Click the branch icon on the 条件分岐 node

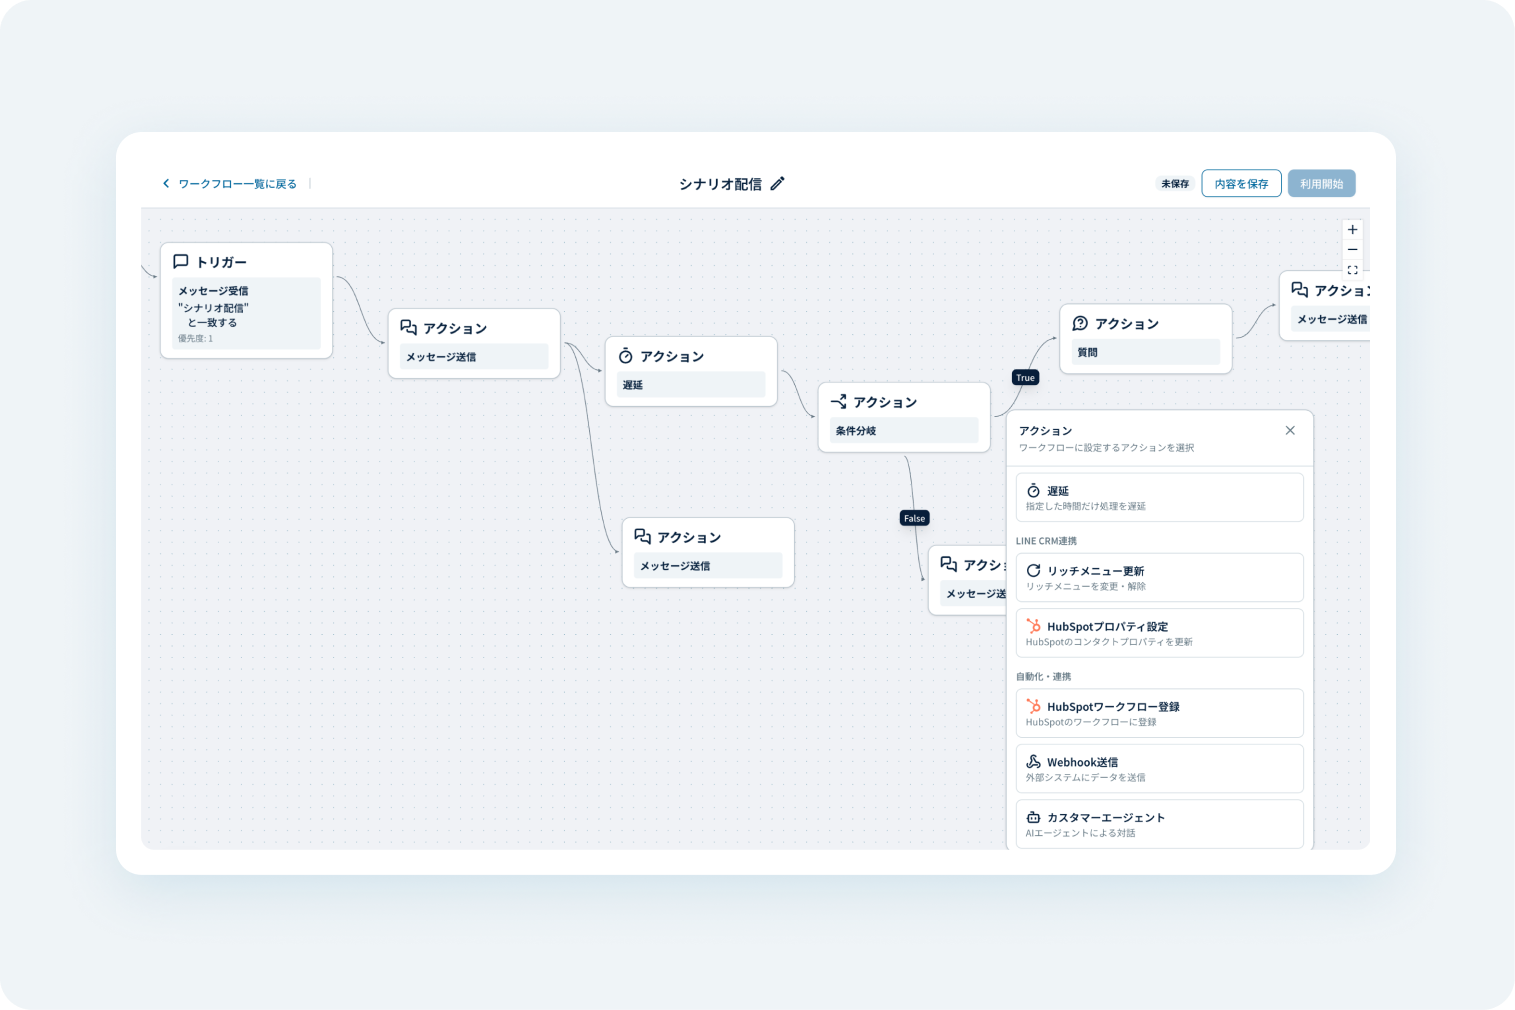[839, 401]
